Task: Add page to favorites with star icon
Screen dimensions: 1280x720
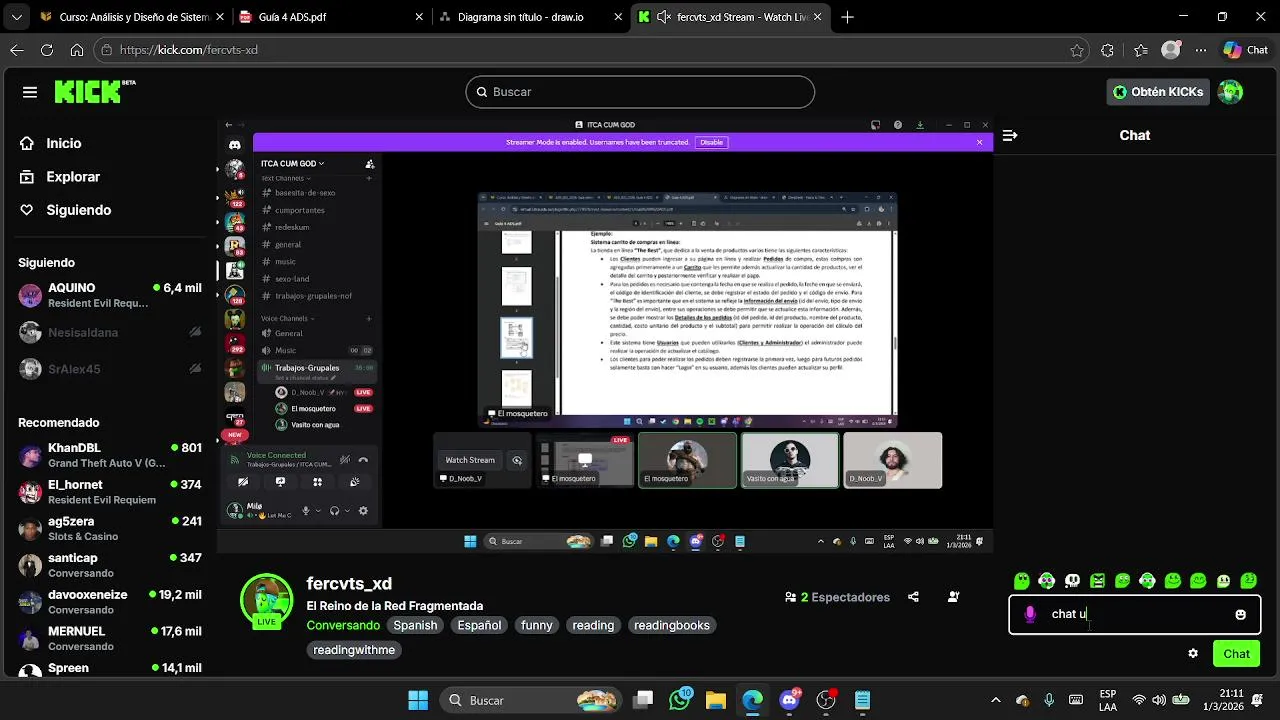Action: tap(1077, 50)
